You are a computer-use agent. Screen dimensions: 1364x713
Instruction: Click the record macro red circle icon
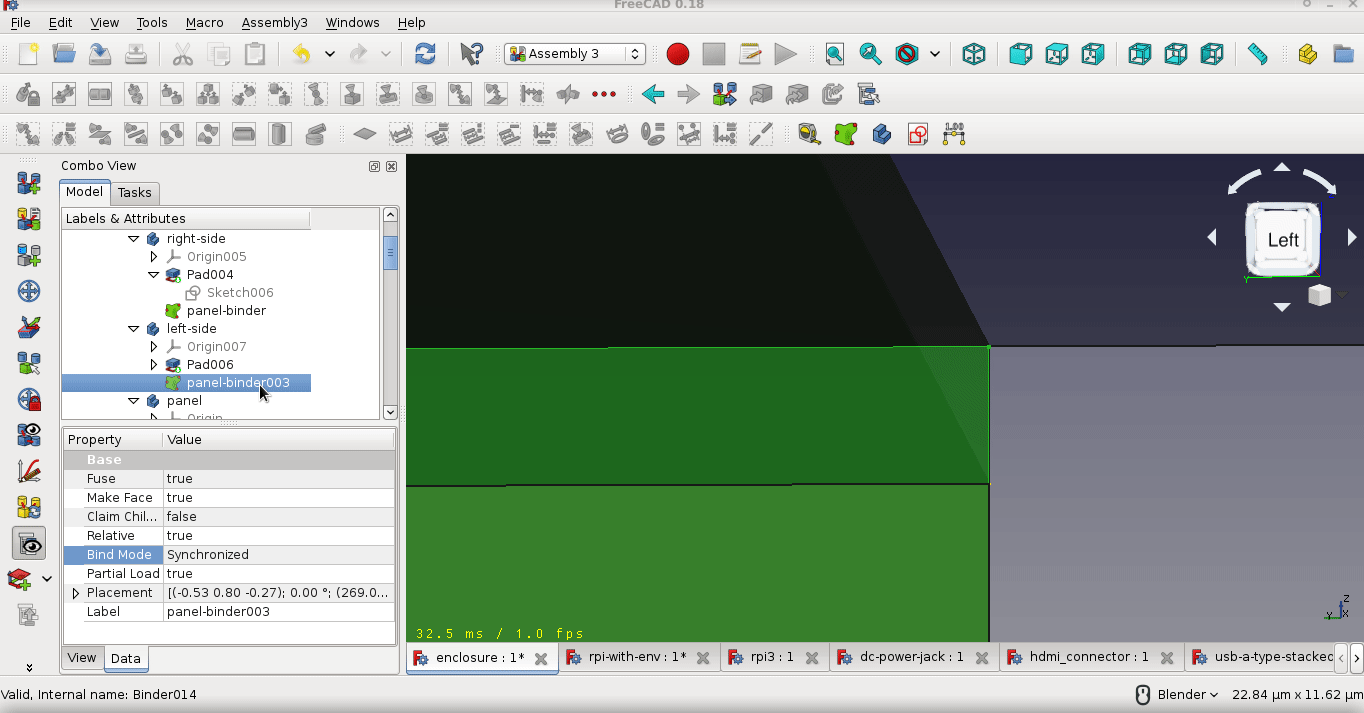677,54
